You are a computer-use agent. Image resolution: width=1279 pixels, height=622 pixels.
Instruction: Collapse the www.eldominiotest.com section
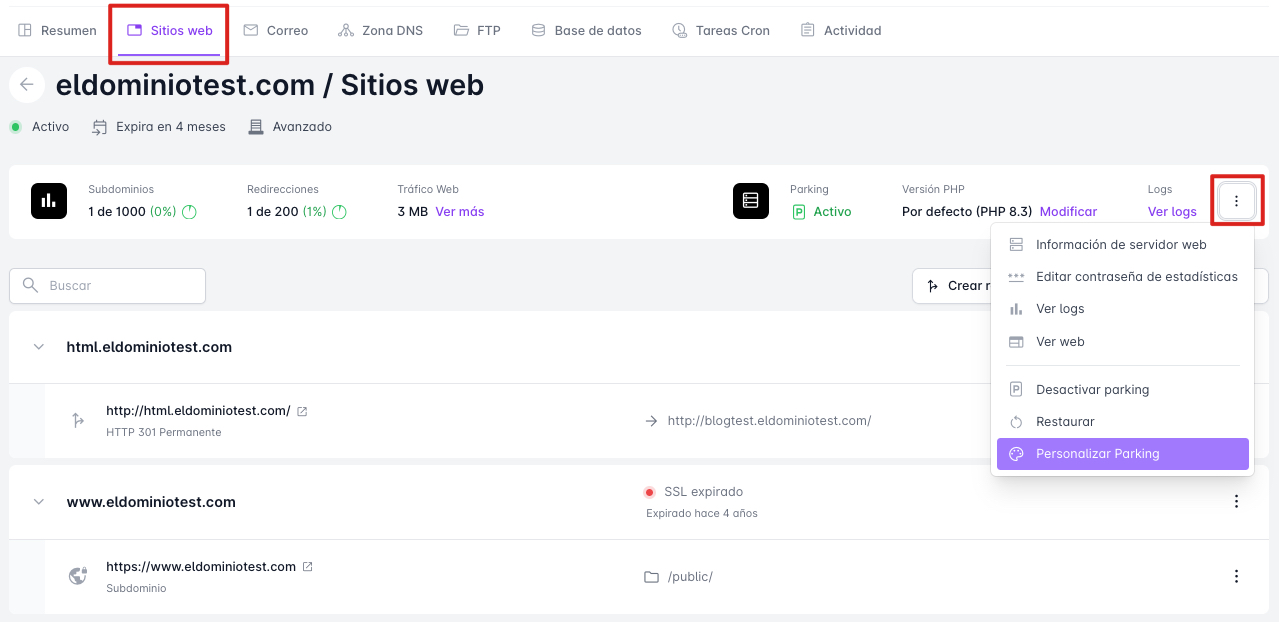click(39, 502)
